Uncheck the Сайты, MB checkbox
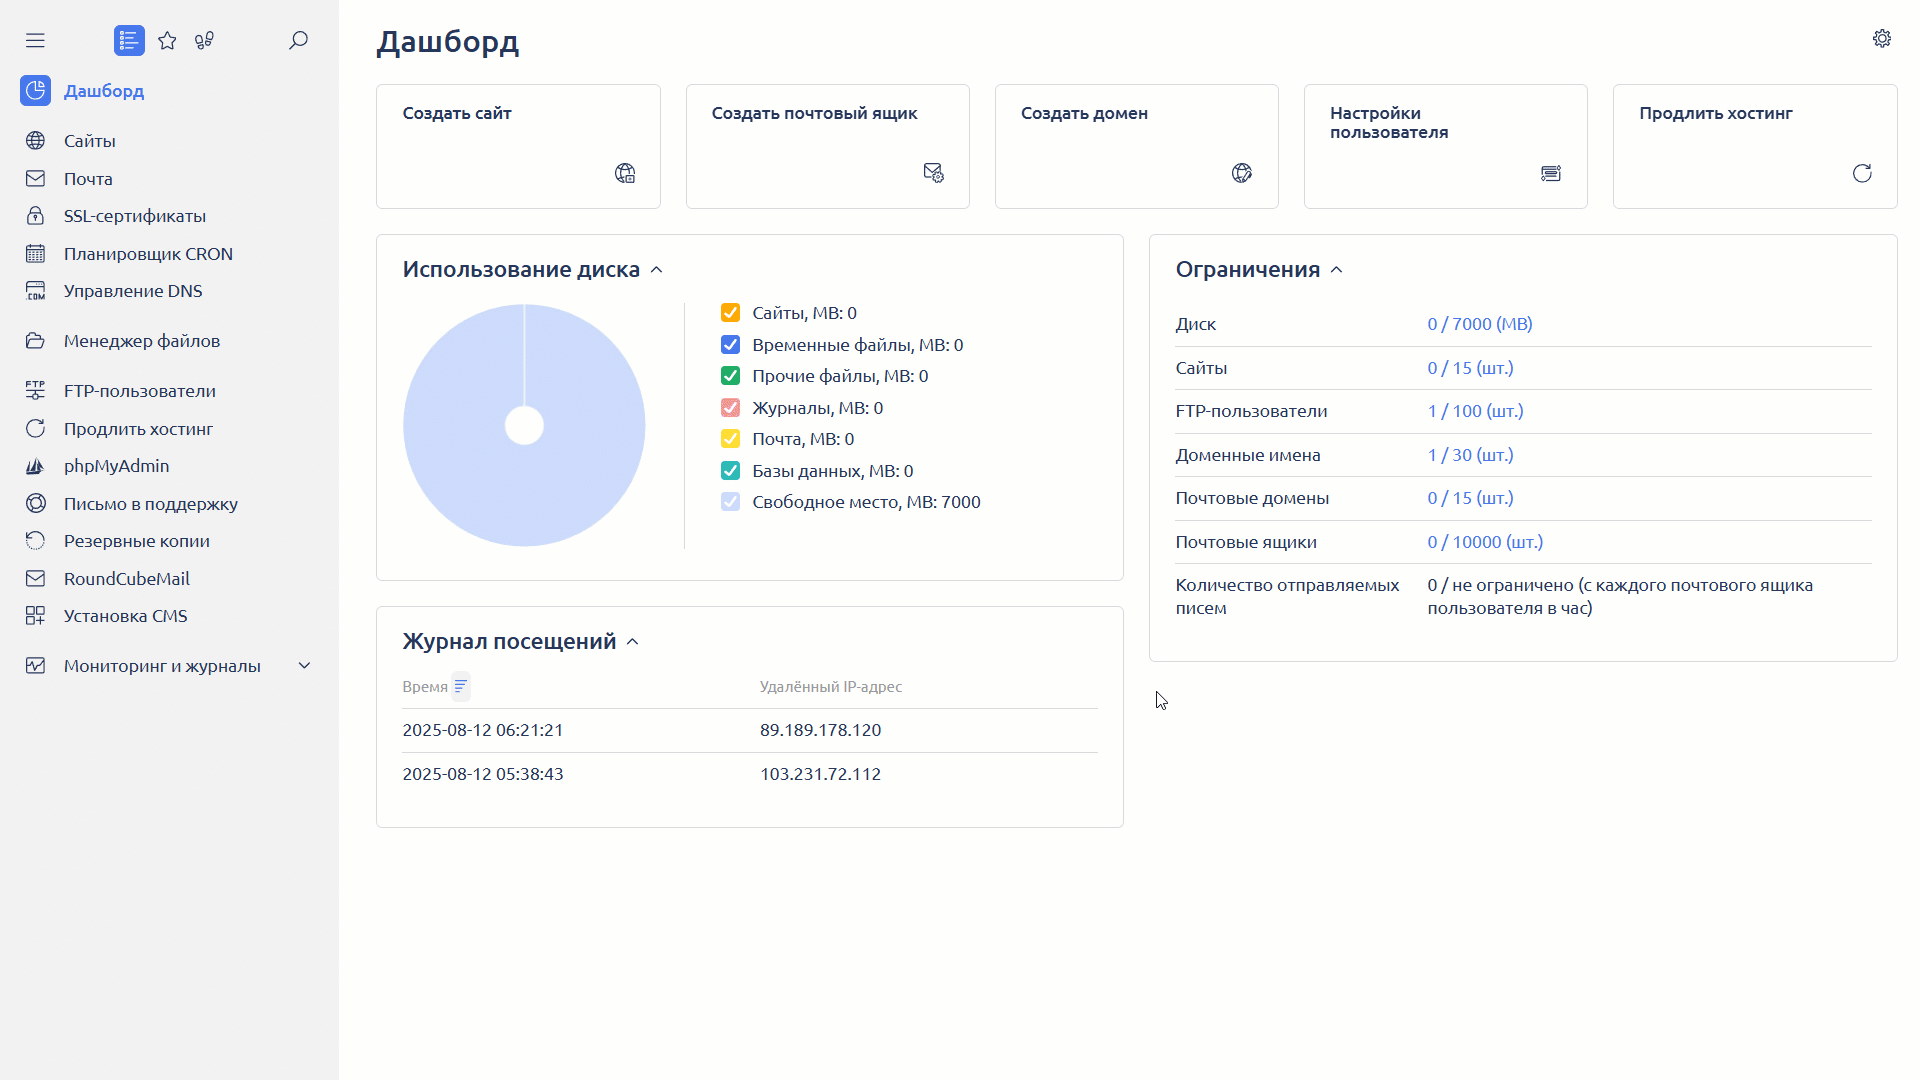The width and height of the screenshot is (1920, 1080). point(730,313)
